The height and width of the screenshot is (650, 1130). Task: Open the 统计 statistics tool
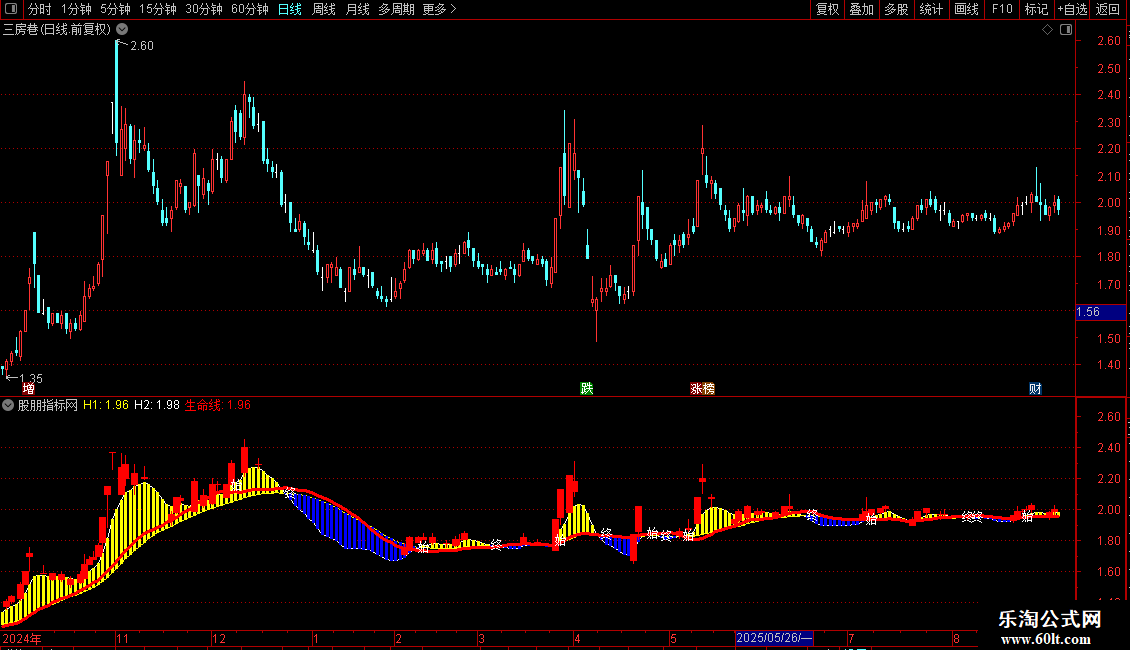point(931,9)
